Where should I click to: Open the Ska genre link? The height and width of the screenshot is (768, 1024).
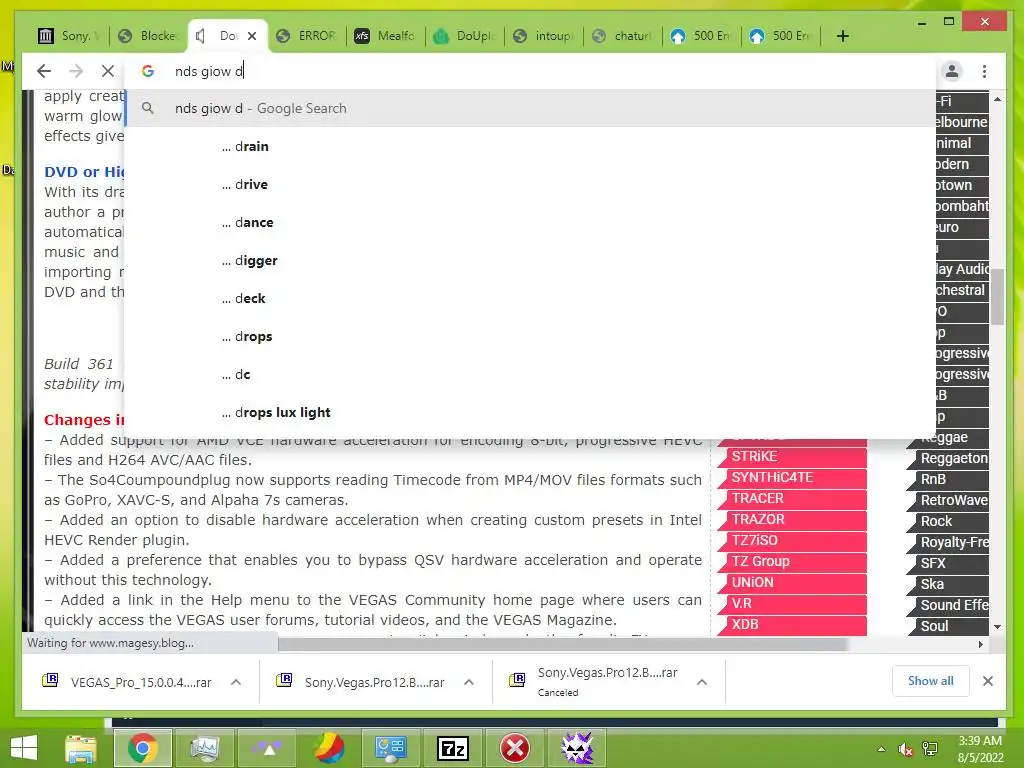(948, 584)
